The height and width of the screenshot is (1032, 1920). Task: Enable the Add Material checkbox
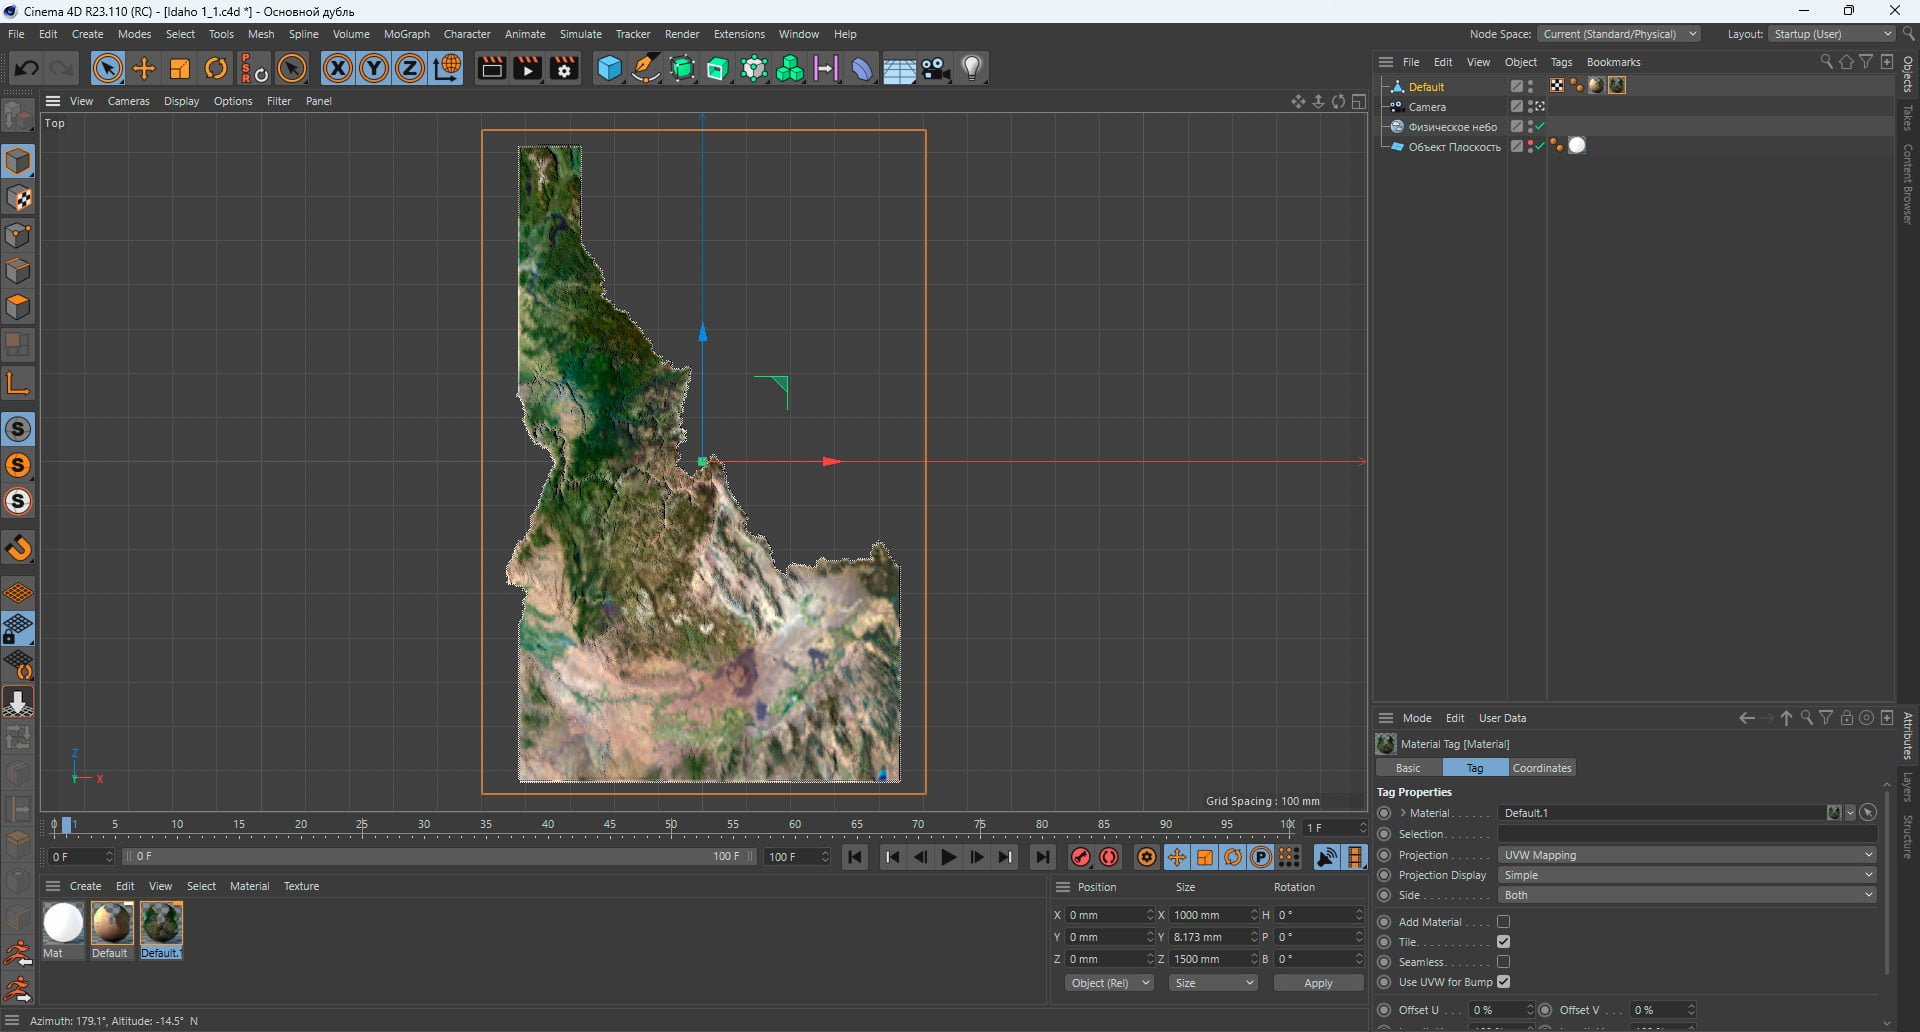click(1503, 922)
